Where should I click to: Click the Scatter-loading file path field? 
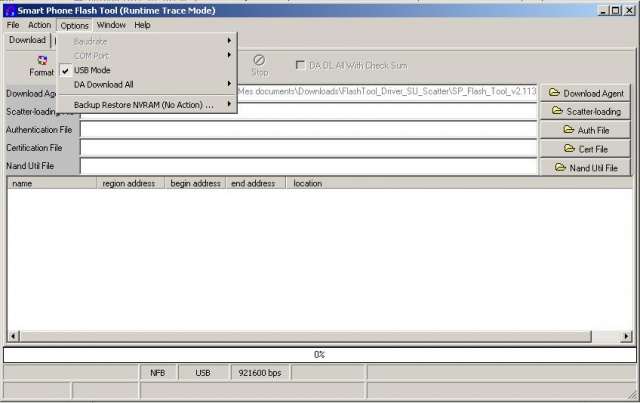(x=387, y=111)
